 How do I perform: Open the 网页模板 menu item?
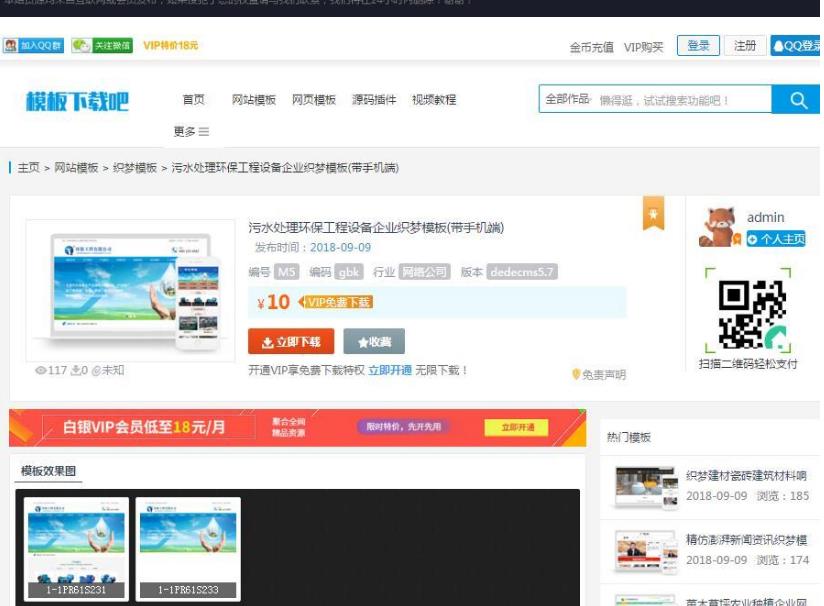point(314,99)
